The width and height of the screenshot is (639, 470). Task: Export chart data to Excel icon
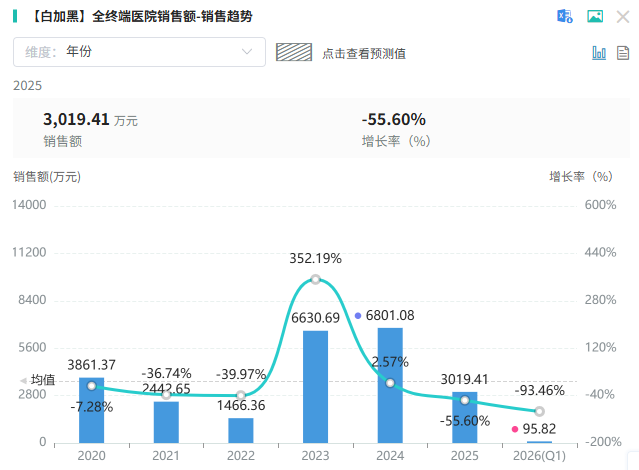(x=565, y=16)
